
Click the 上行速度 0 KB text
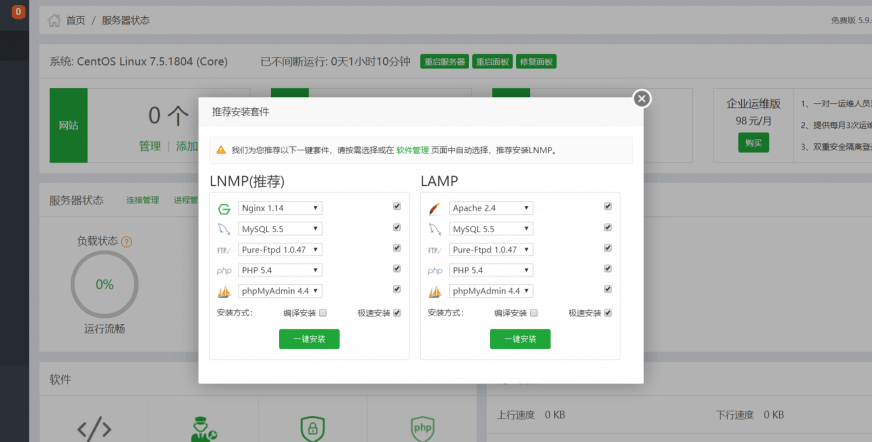point(531,415)
